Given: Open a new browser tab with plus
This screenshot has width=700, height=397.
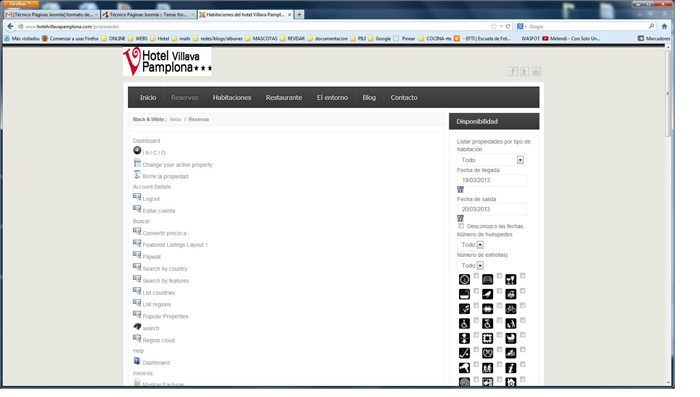Looking at the screenshot, I should pyautogui.click(x=299, y=15).
